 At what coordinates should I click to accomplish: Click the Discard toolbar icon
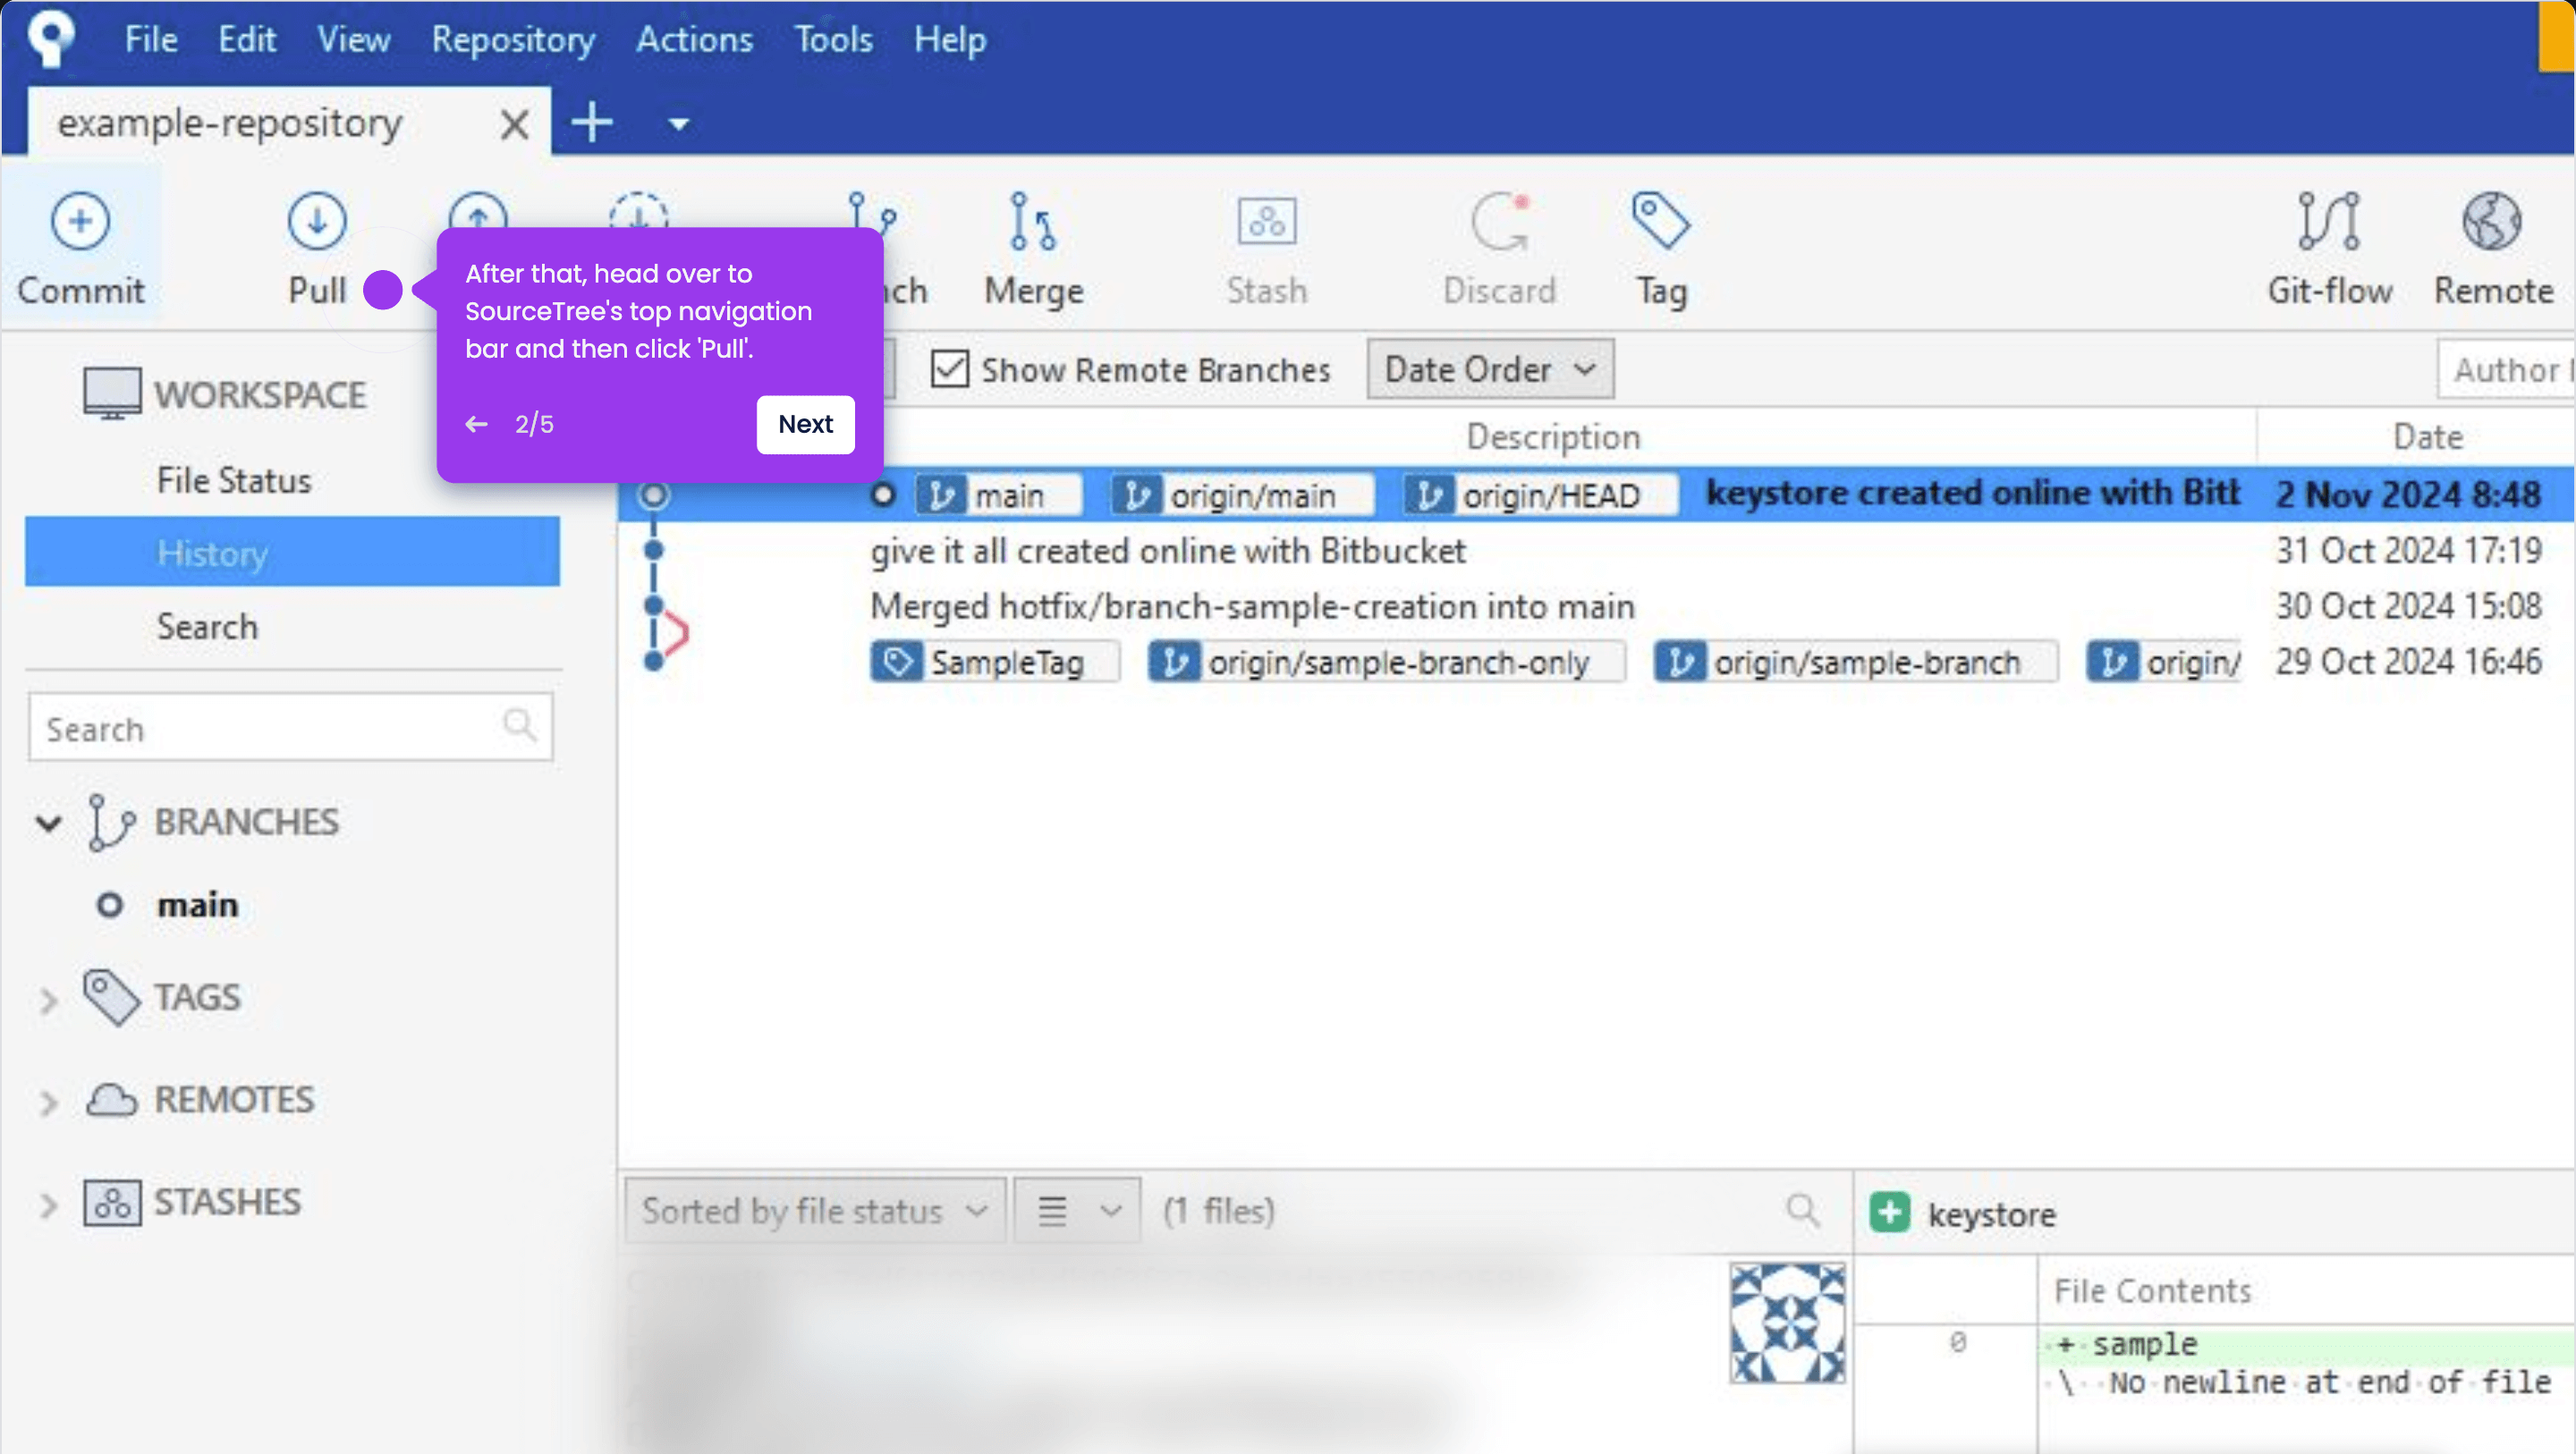(1499, 221)
